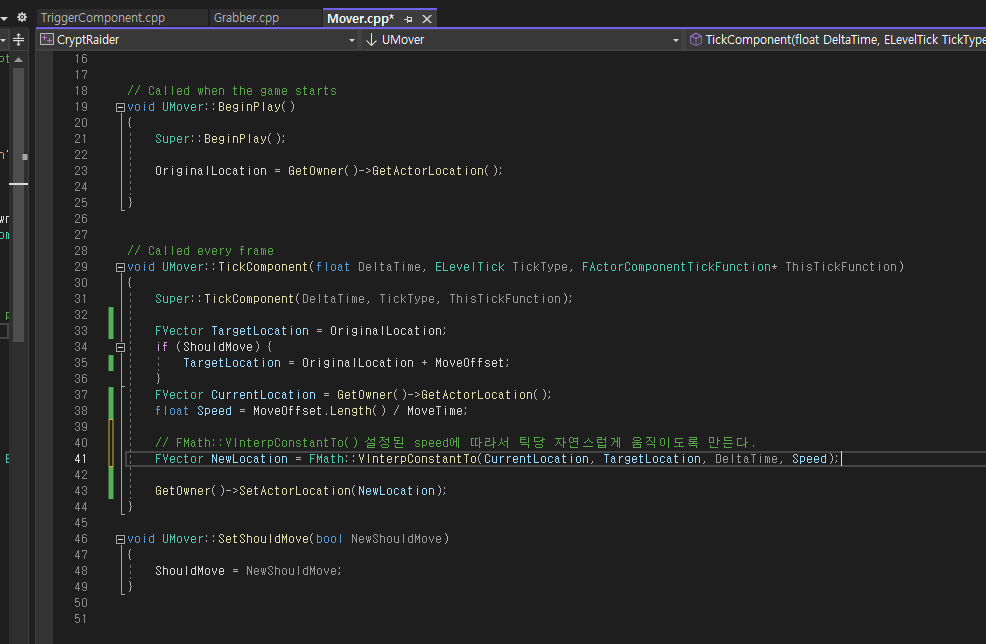The image size is (986, 644).
Task: Click 'FActorComponentTickFunction' on line 29
Action: (x=676, y=267)
